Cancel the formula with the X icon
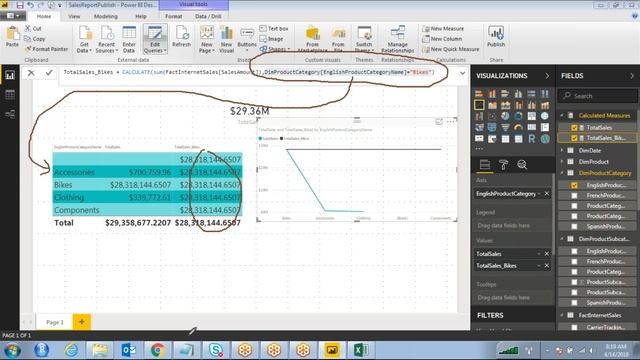Screen dimensions: 640x360 click(x=31, y=73)
